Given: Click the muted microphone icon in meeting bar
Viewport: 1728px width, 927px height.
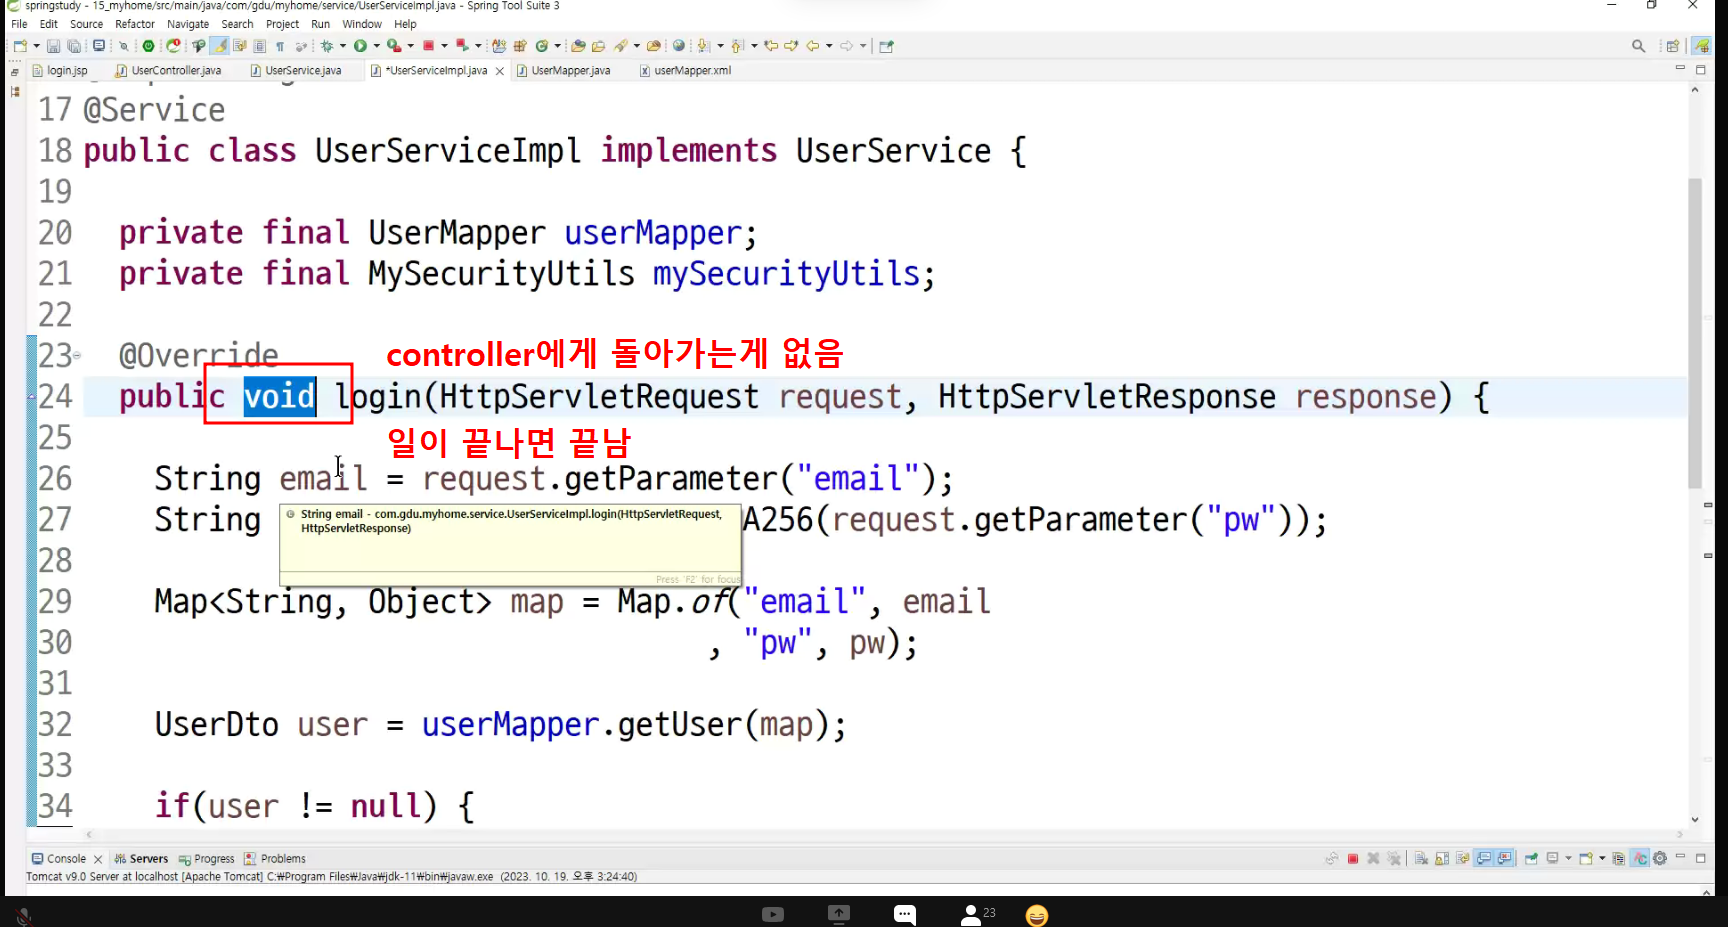Looking at the screenshot, I should [24, 915].
